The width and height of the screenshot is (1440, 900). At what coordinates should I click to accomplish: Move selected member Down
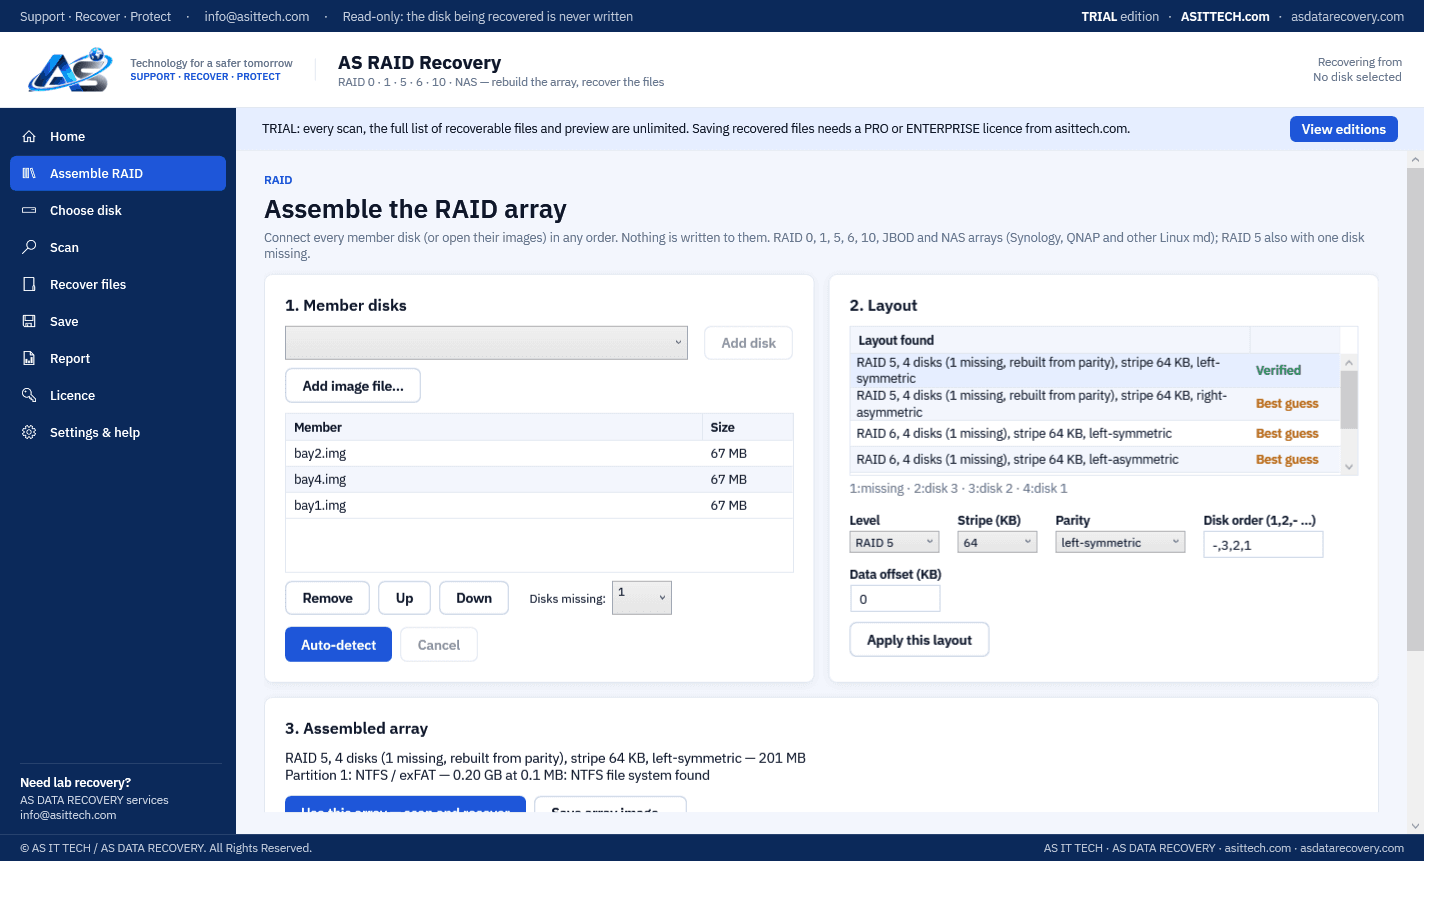tap(474, 598)
